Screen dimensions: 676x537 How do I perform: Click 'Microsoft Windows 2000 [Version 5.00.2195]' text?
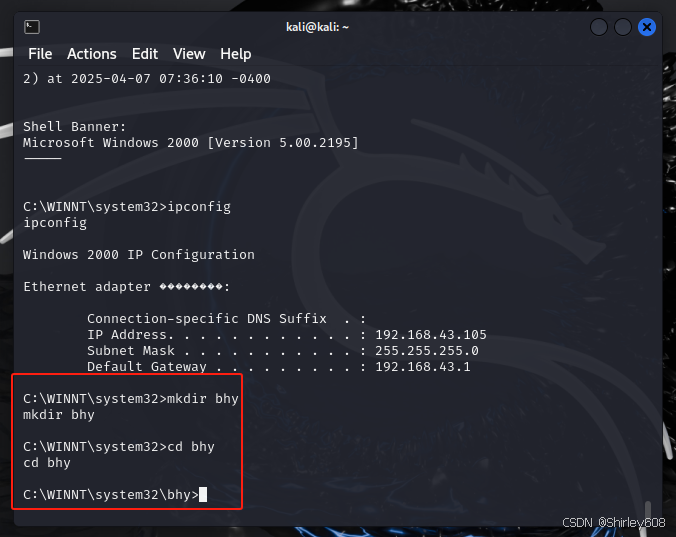191,143
